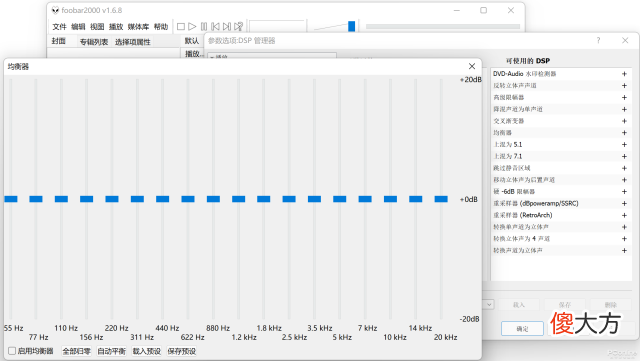
Task: Click the 110 Hz equalizer band slider
Action: tap(61, 199)
